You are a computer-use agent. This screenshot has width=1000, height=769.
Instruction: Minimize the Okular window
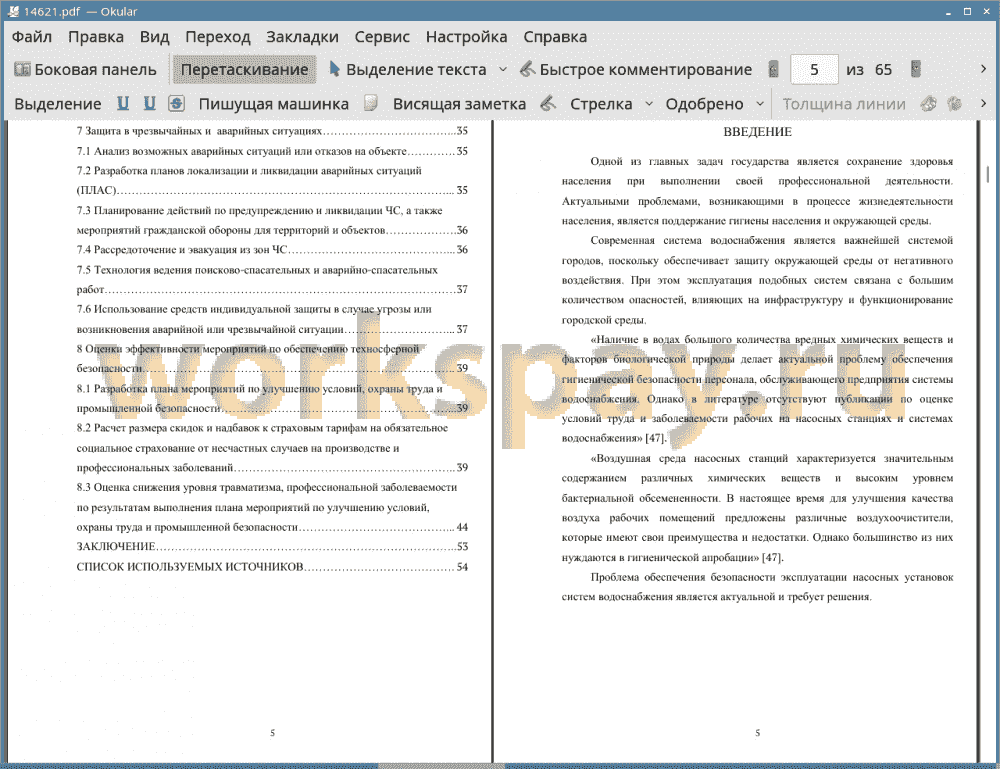tap(948, 12)
